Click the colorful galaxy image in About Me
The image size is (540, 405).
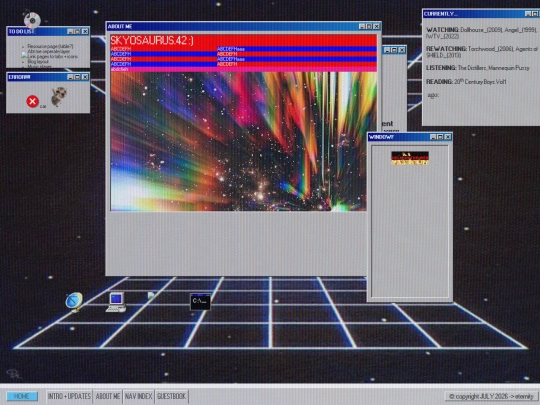tap(238, 141)
